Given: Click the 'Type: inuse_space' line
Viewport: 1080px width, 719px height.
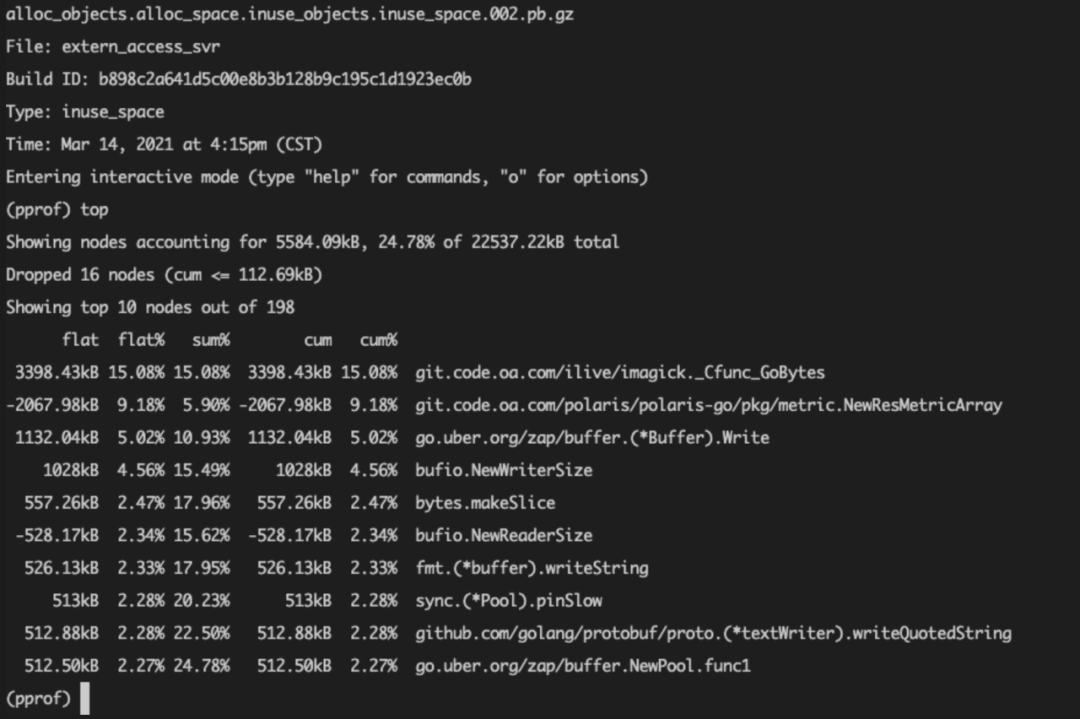Looking at the screenshot, I should tap(85, 112).
